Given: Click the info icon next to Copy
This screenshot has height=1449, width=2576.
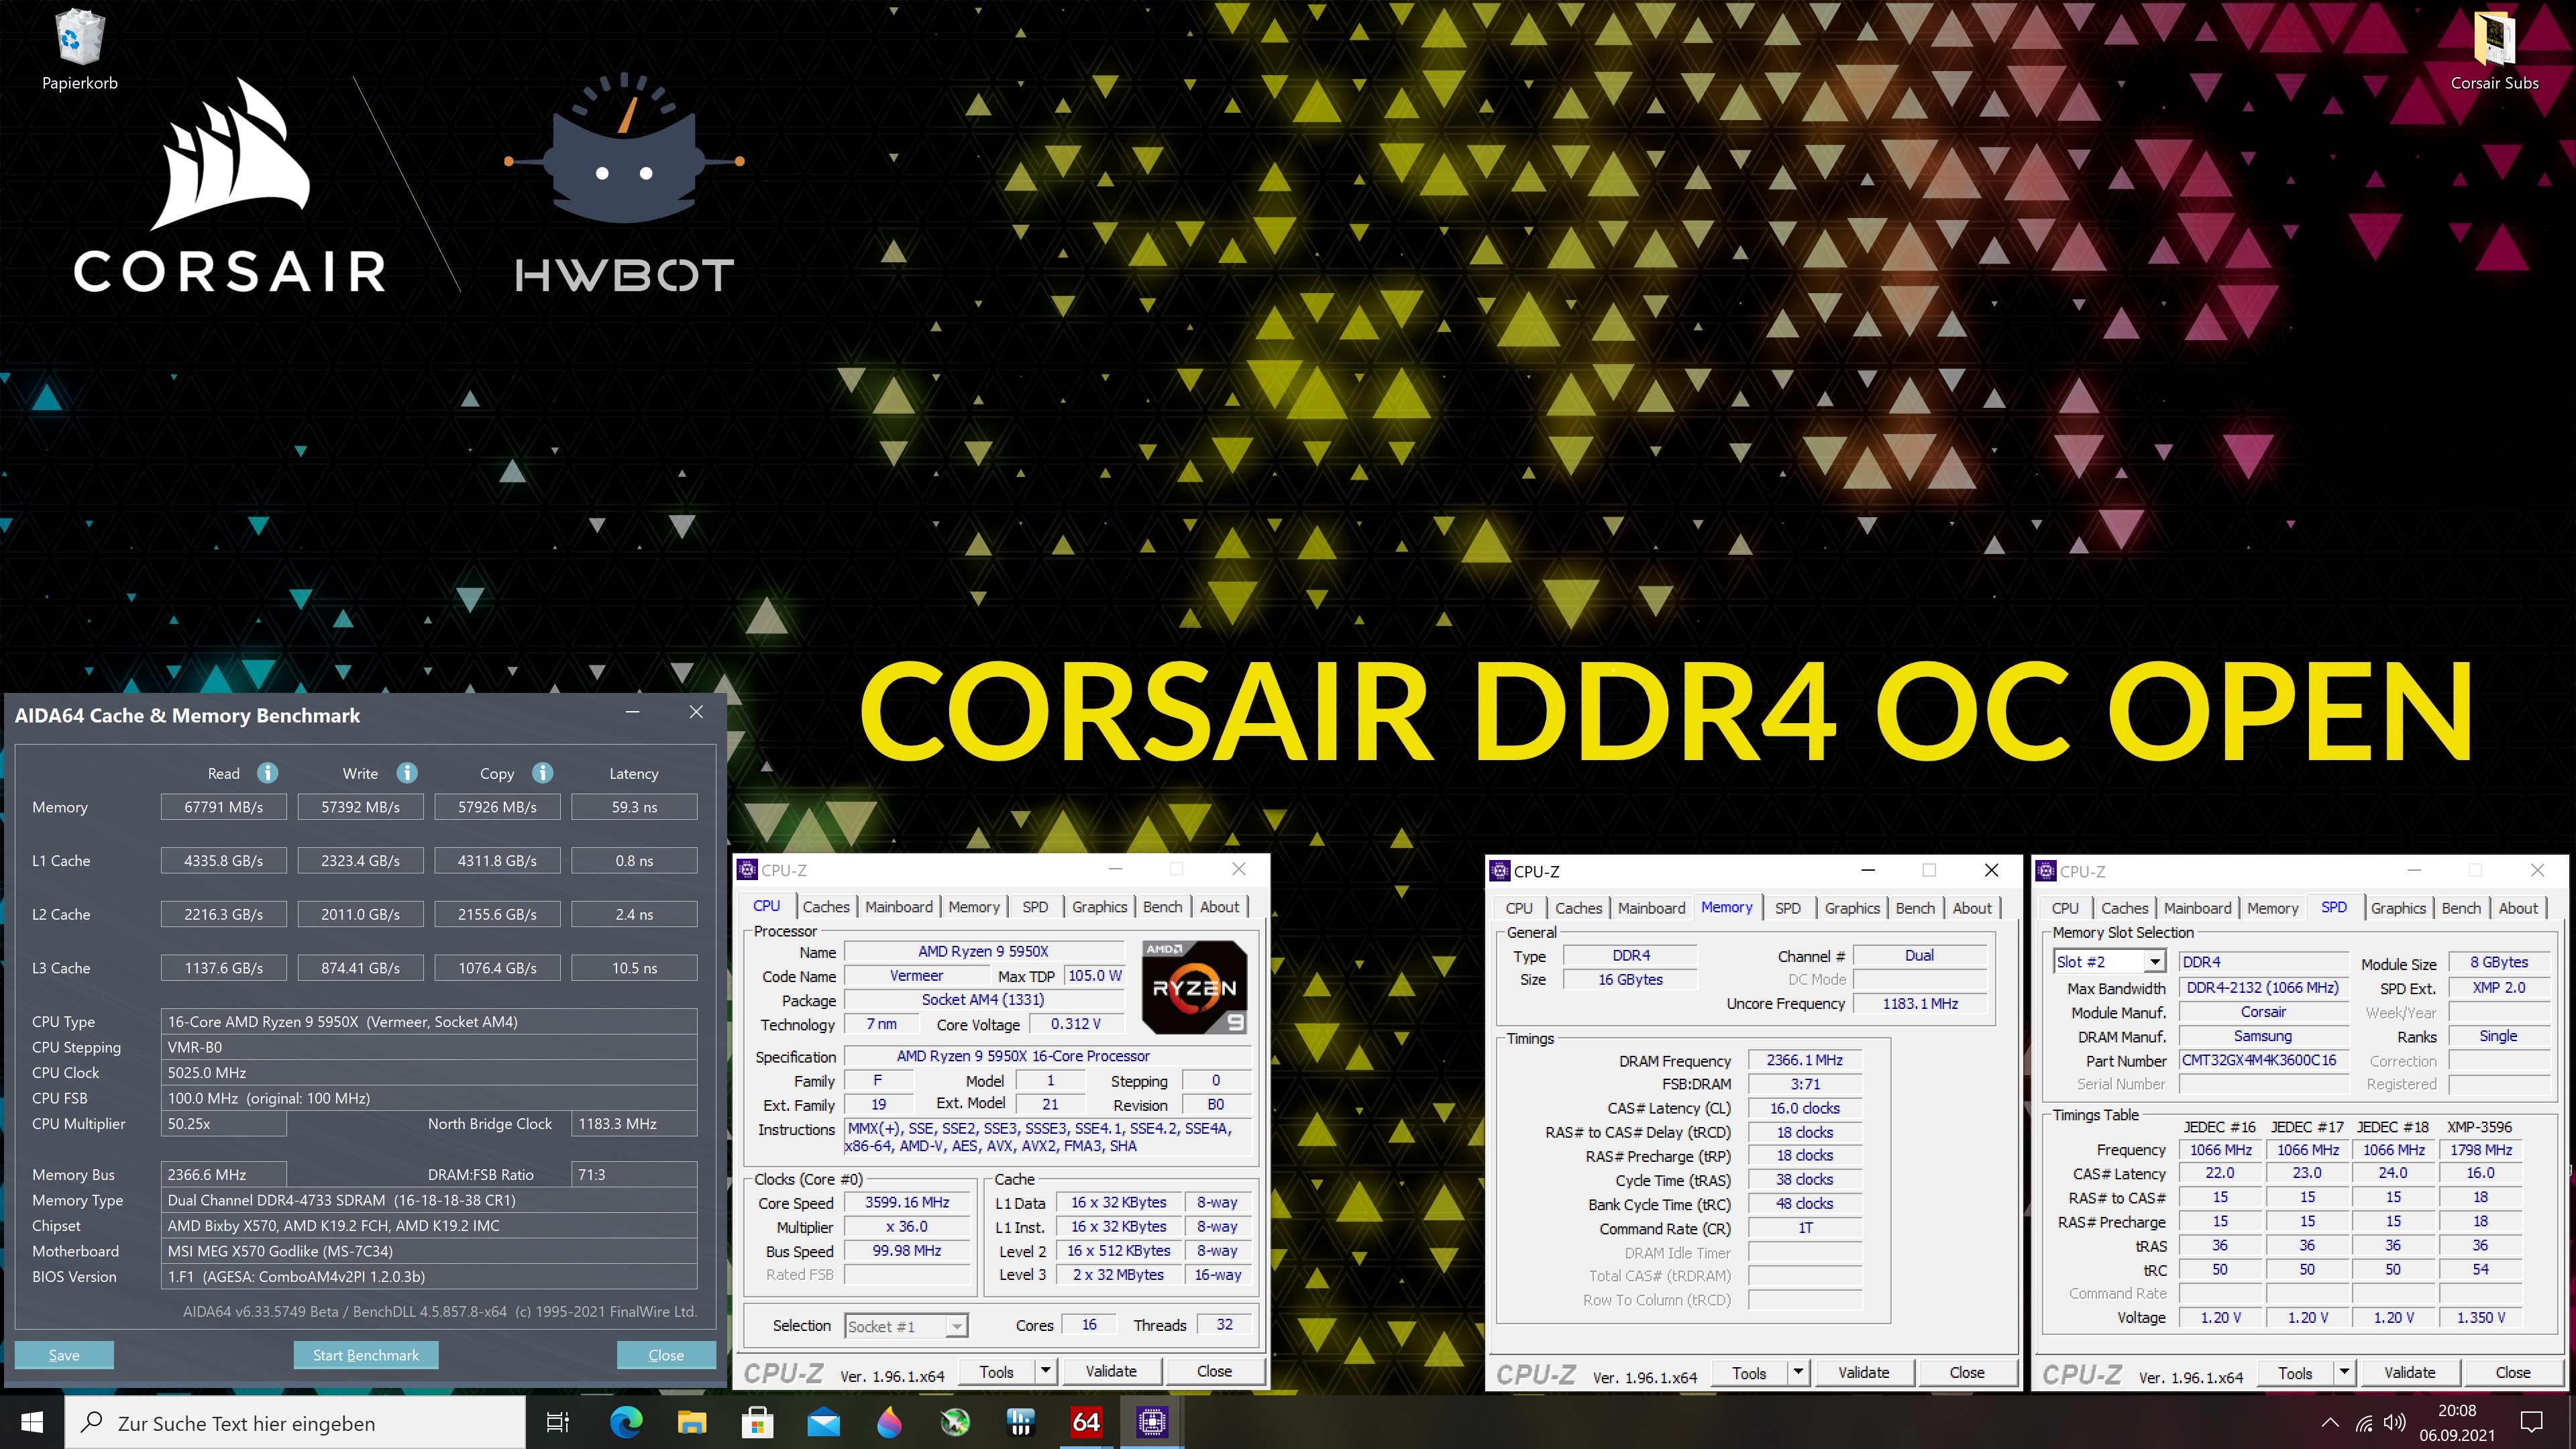Looking at the screenshot, I should pos(542,773).
